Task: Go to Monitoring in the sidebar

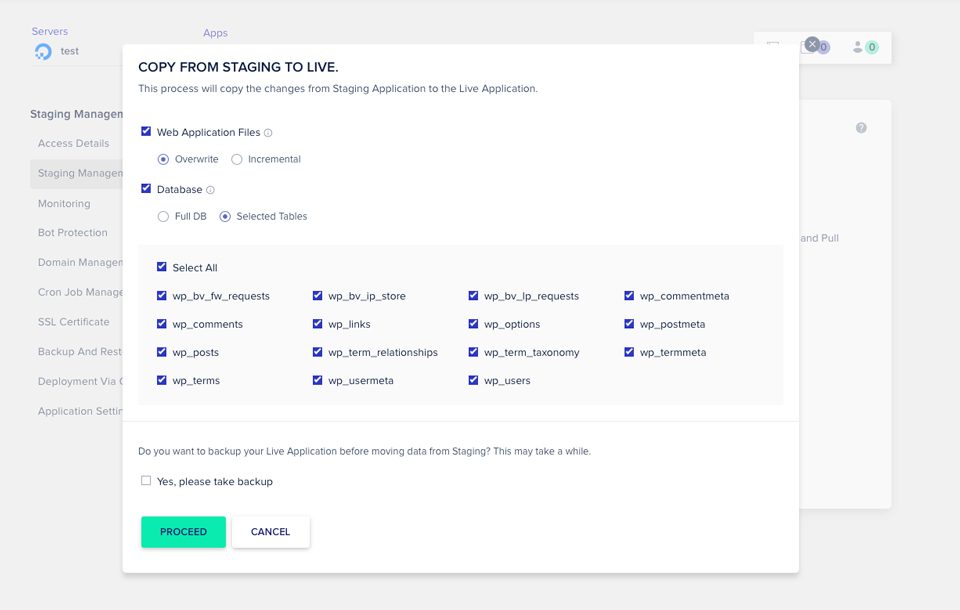Action: pos(63,203)
